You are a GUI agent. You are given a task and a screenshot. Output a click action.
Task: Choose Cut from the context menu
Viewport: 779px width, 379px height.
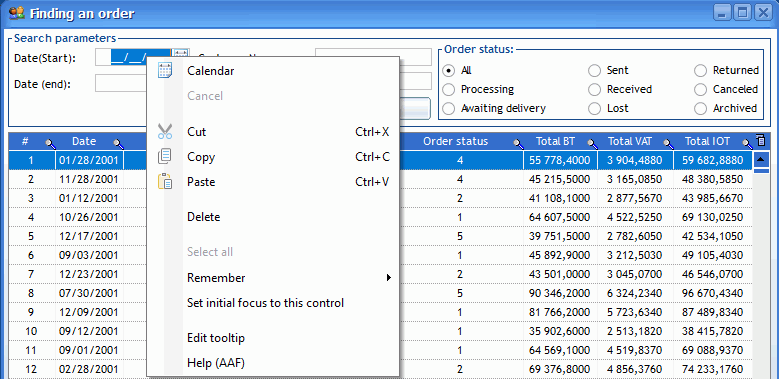tap(273, 132)
